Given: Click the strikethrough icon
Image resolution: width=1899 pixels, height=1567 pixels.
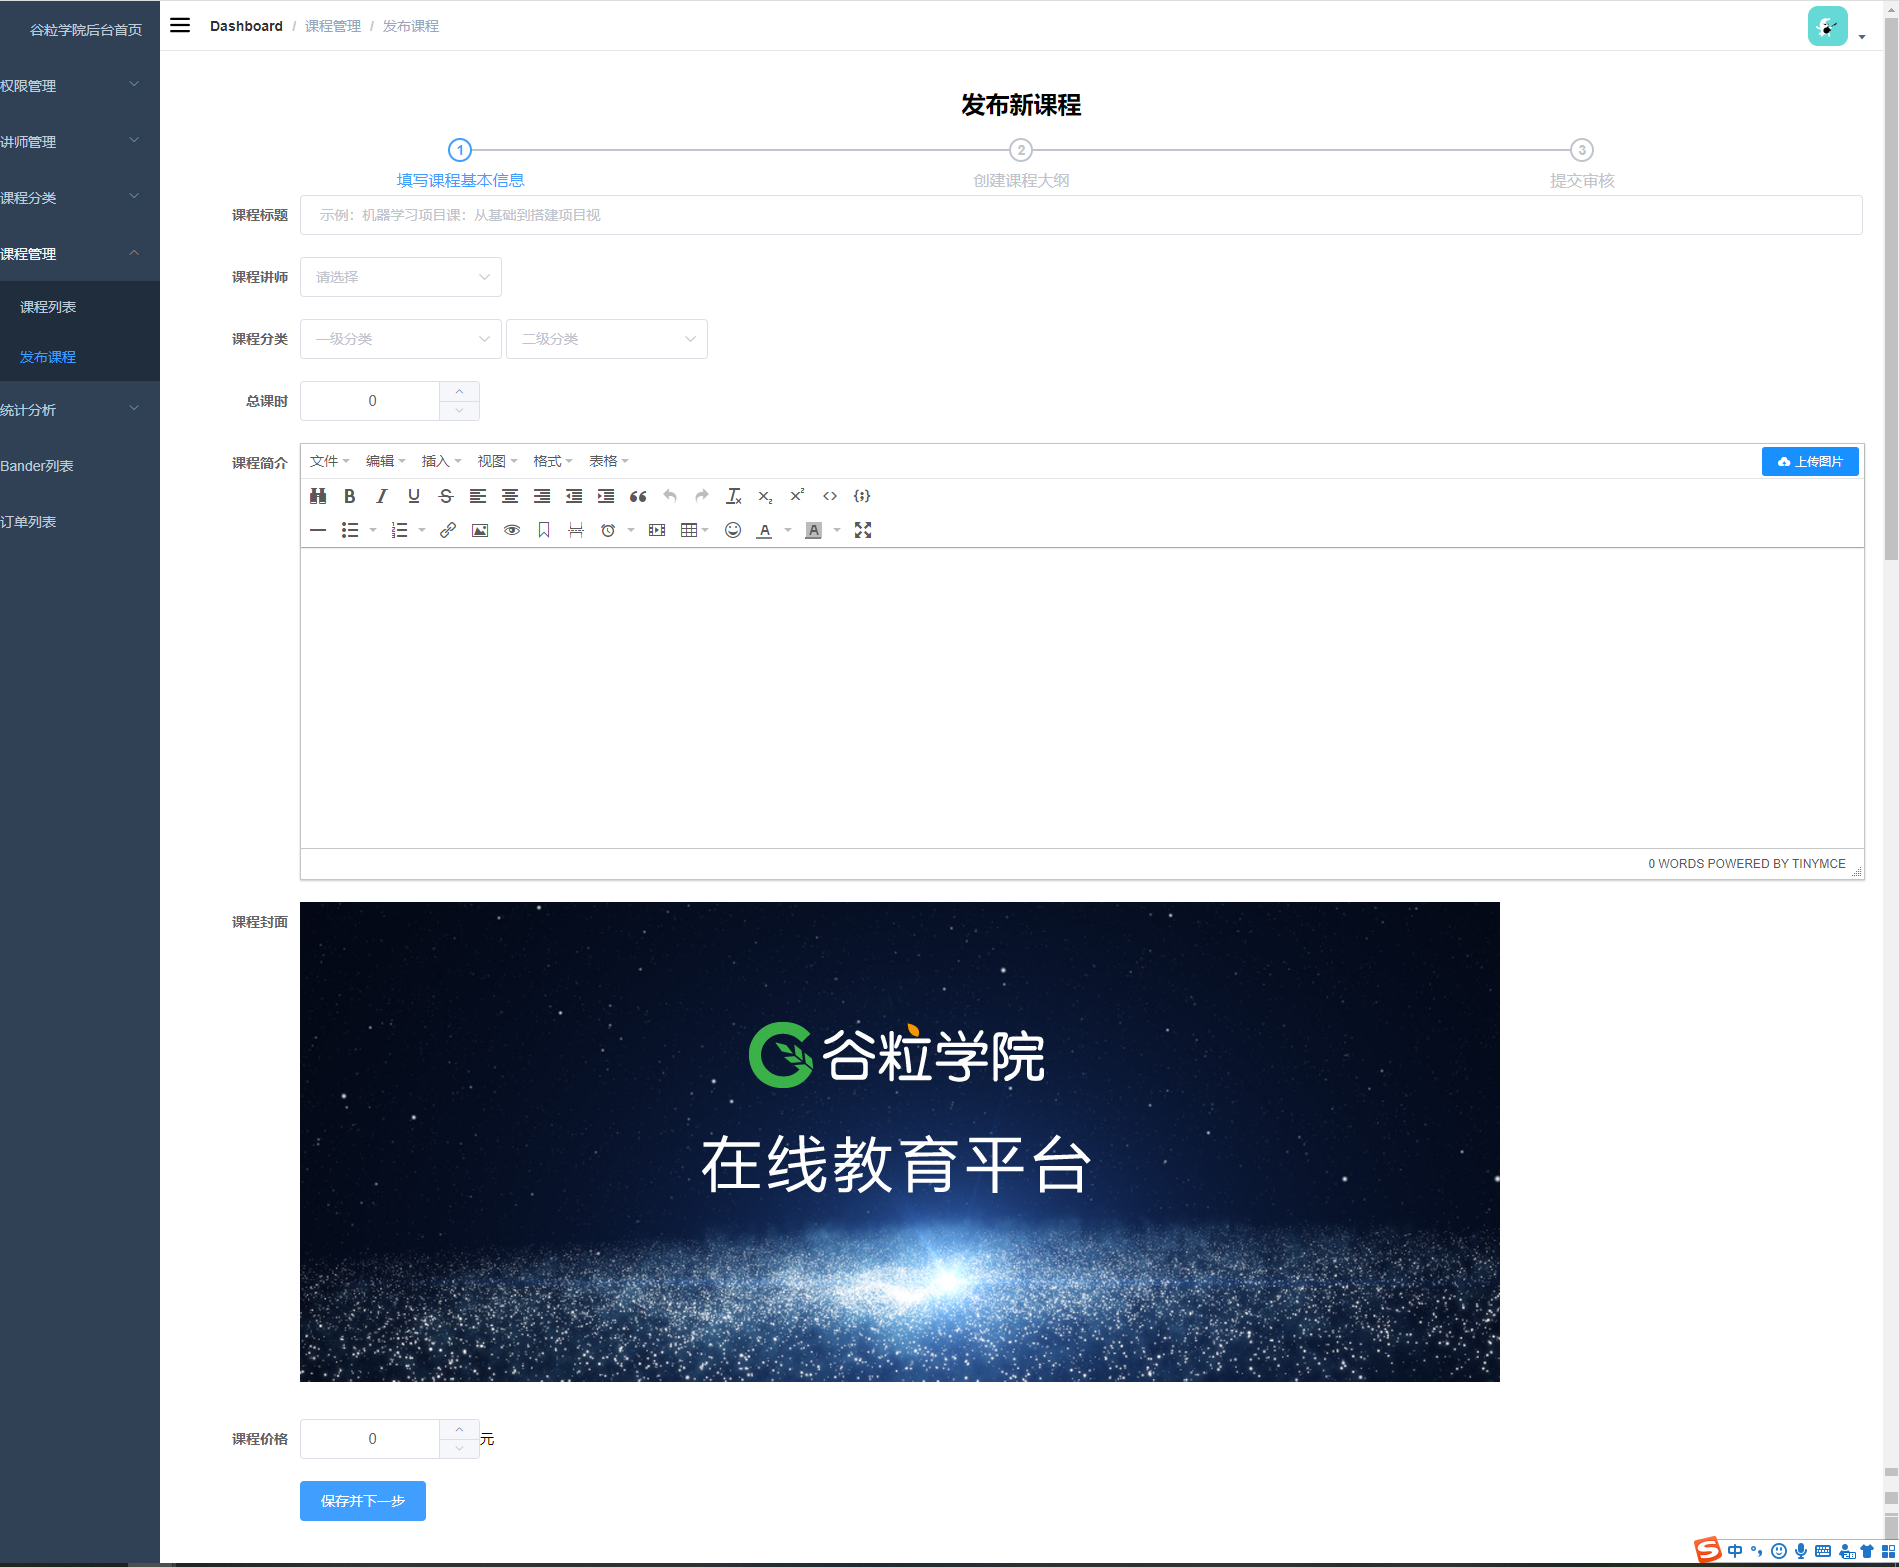Looking at the screenshot, I should [446, 496].
